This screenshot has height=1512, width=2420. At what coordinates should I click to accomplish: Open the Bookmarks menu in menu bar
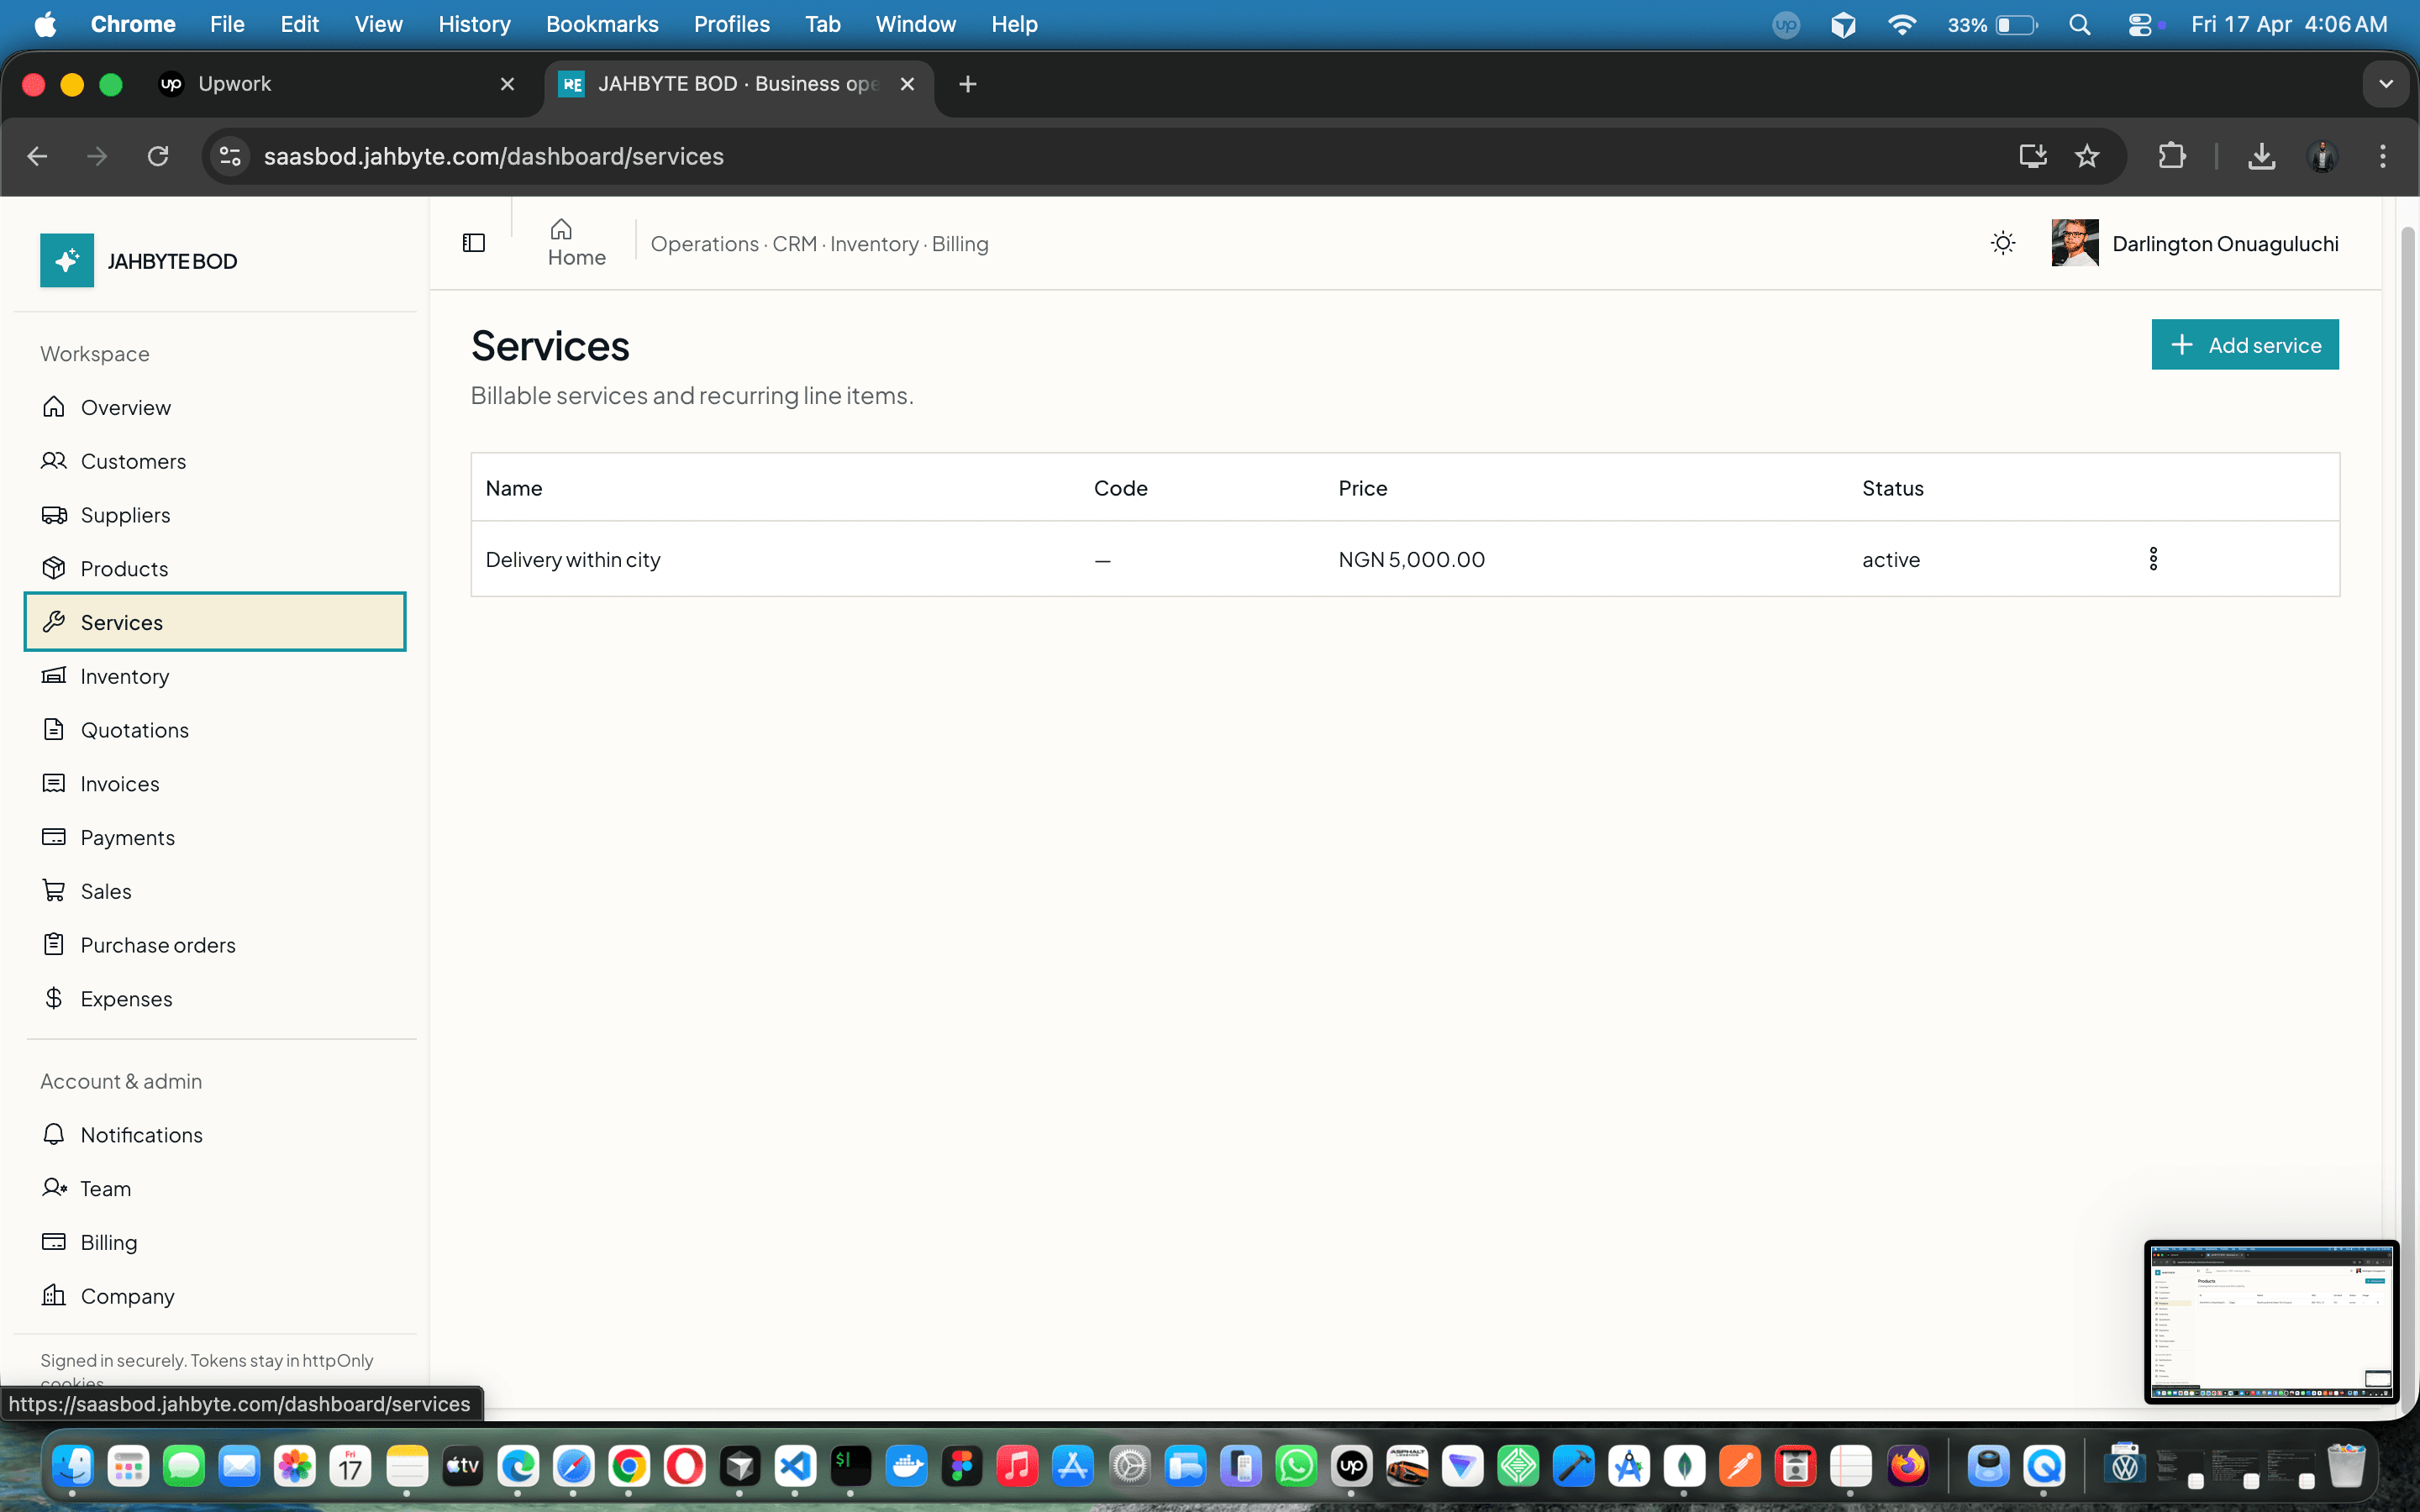click(x=602, y=24)
